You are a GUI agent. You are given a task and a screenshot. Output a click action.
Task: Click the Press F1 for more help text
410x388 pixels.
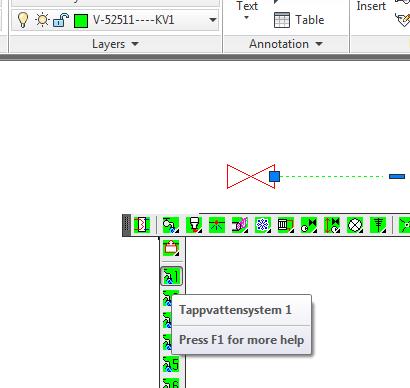pyautogui.click(x=242, y=340)
